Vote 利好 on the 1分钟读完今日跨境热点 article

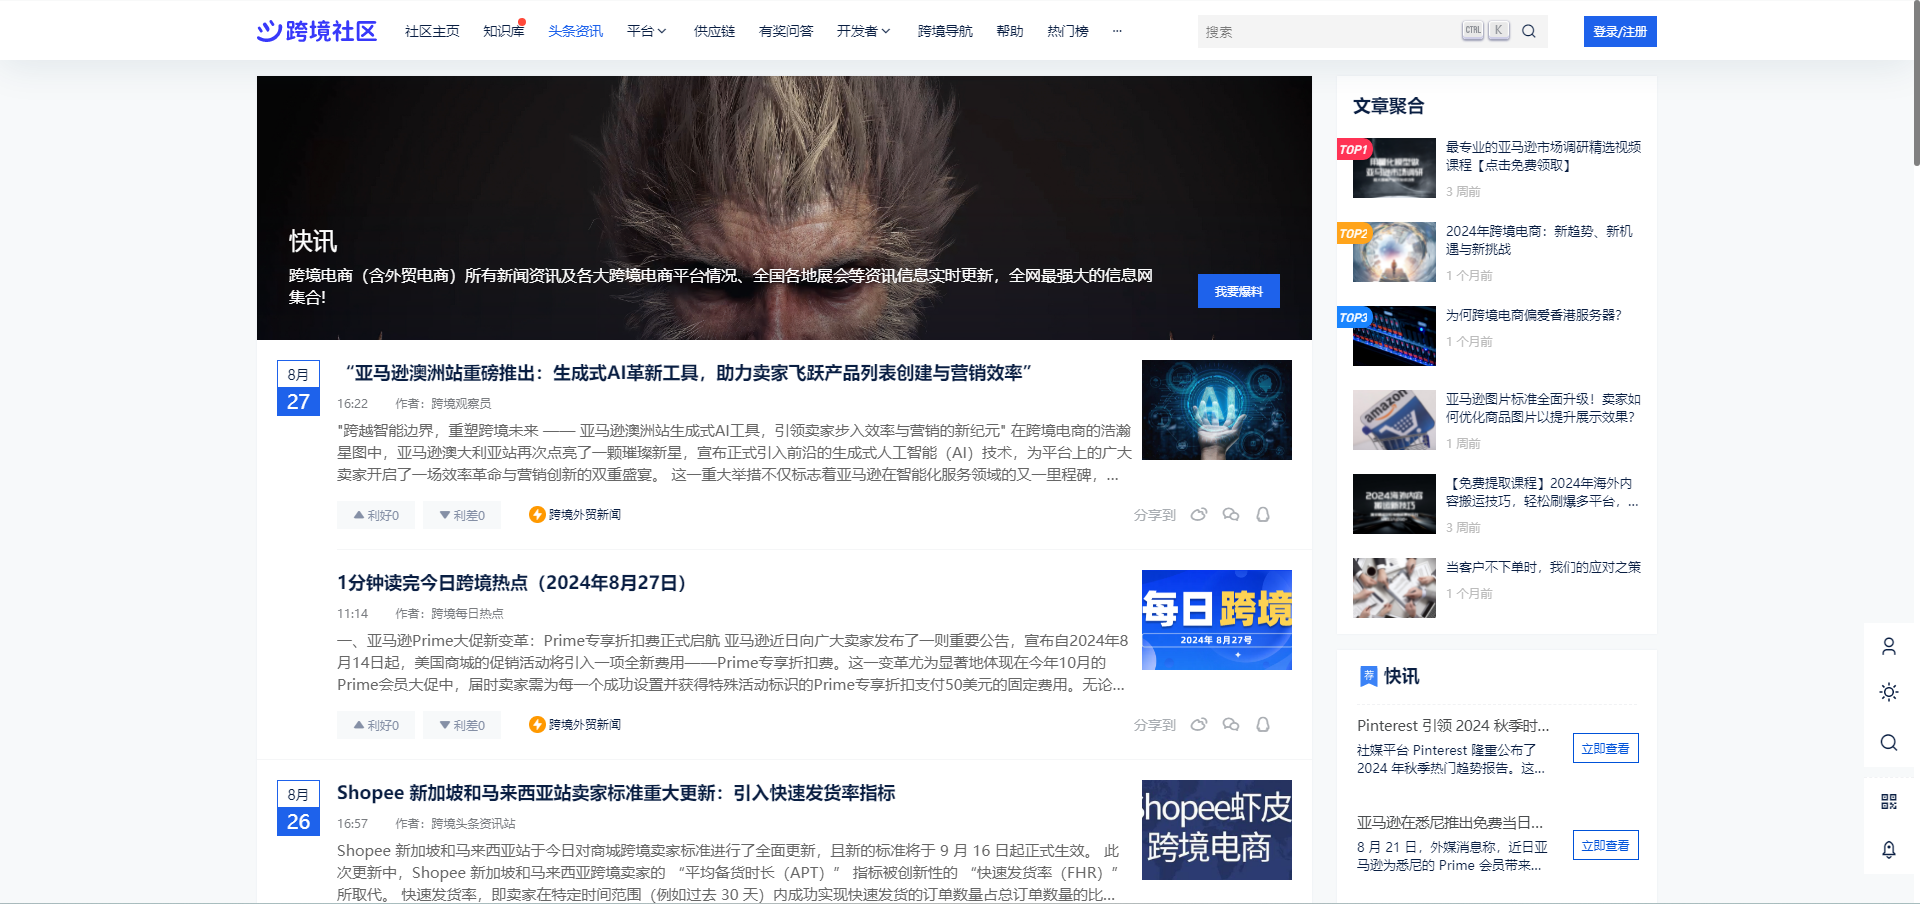(376, 725)
